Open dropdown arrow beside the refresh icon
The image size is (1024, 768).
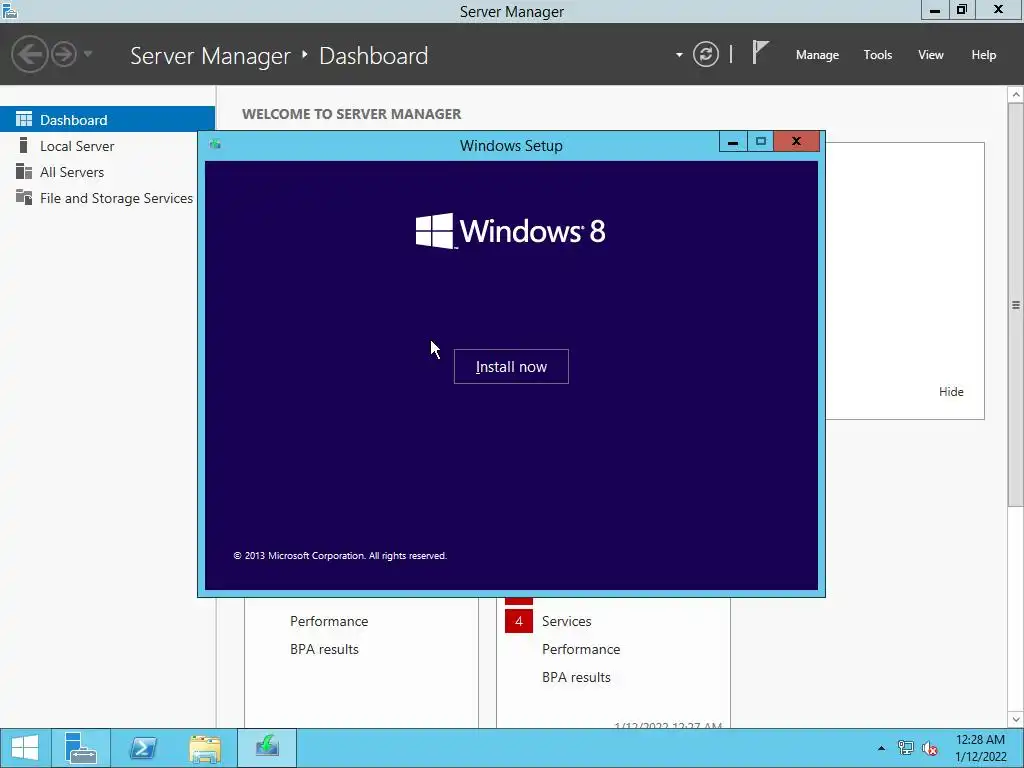pos(679,55)
